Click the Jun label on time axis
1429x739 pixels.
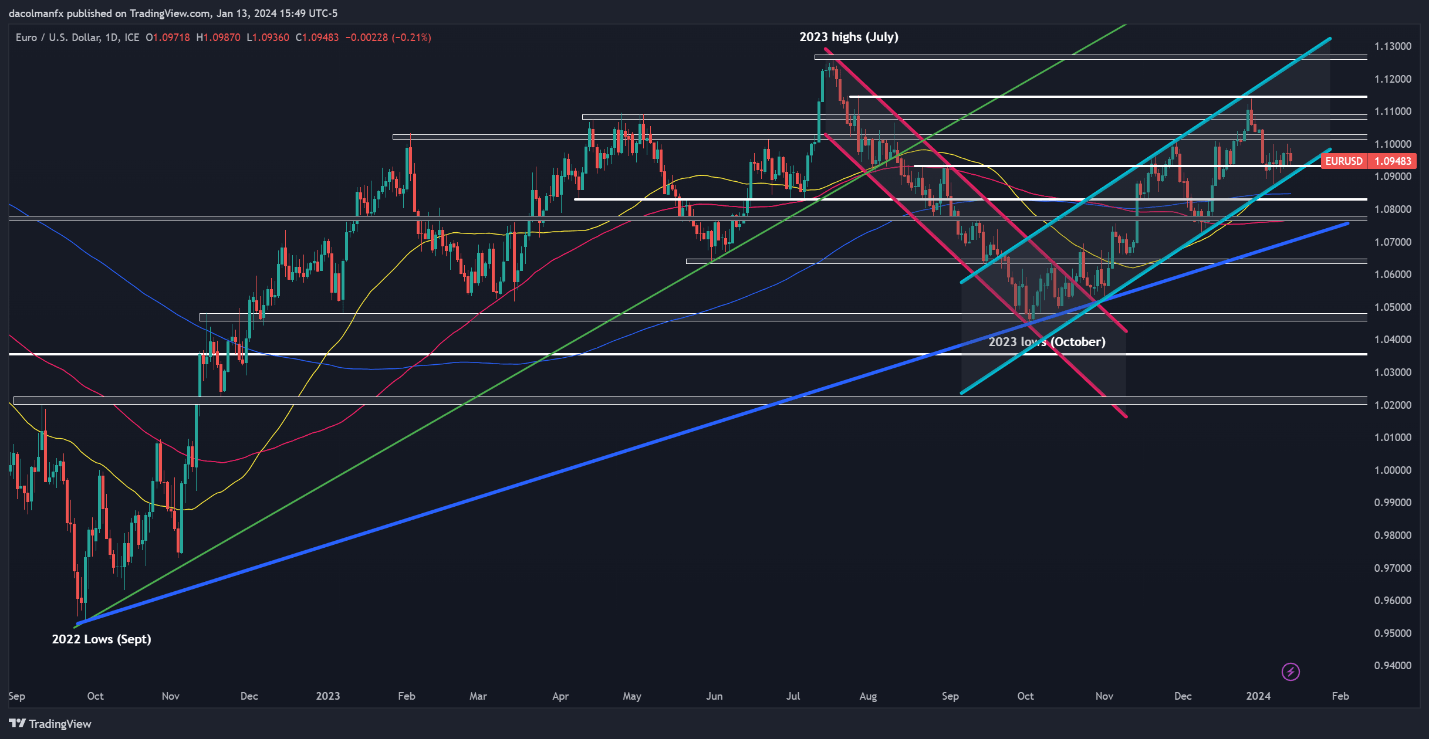(x=714, y=695)
